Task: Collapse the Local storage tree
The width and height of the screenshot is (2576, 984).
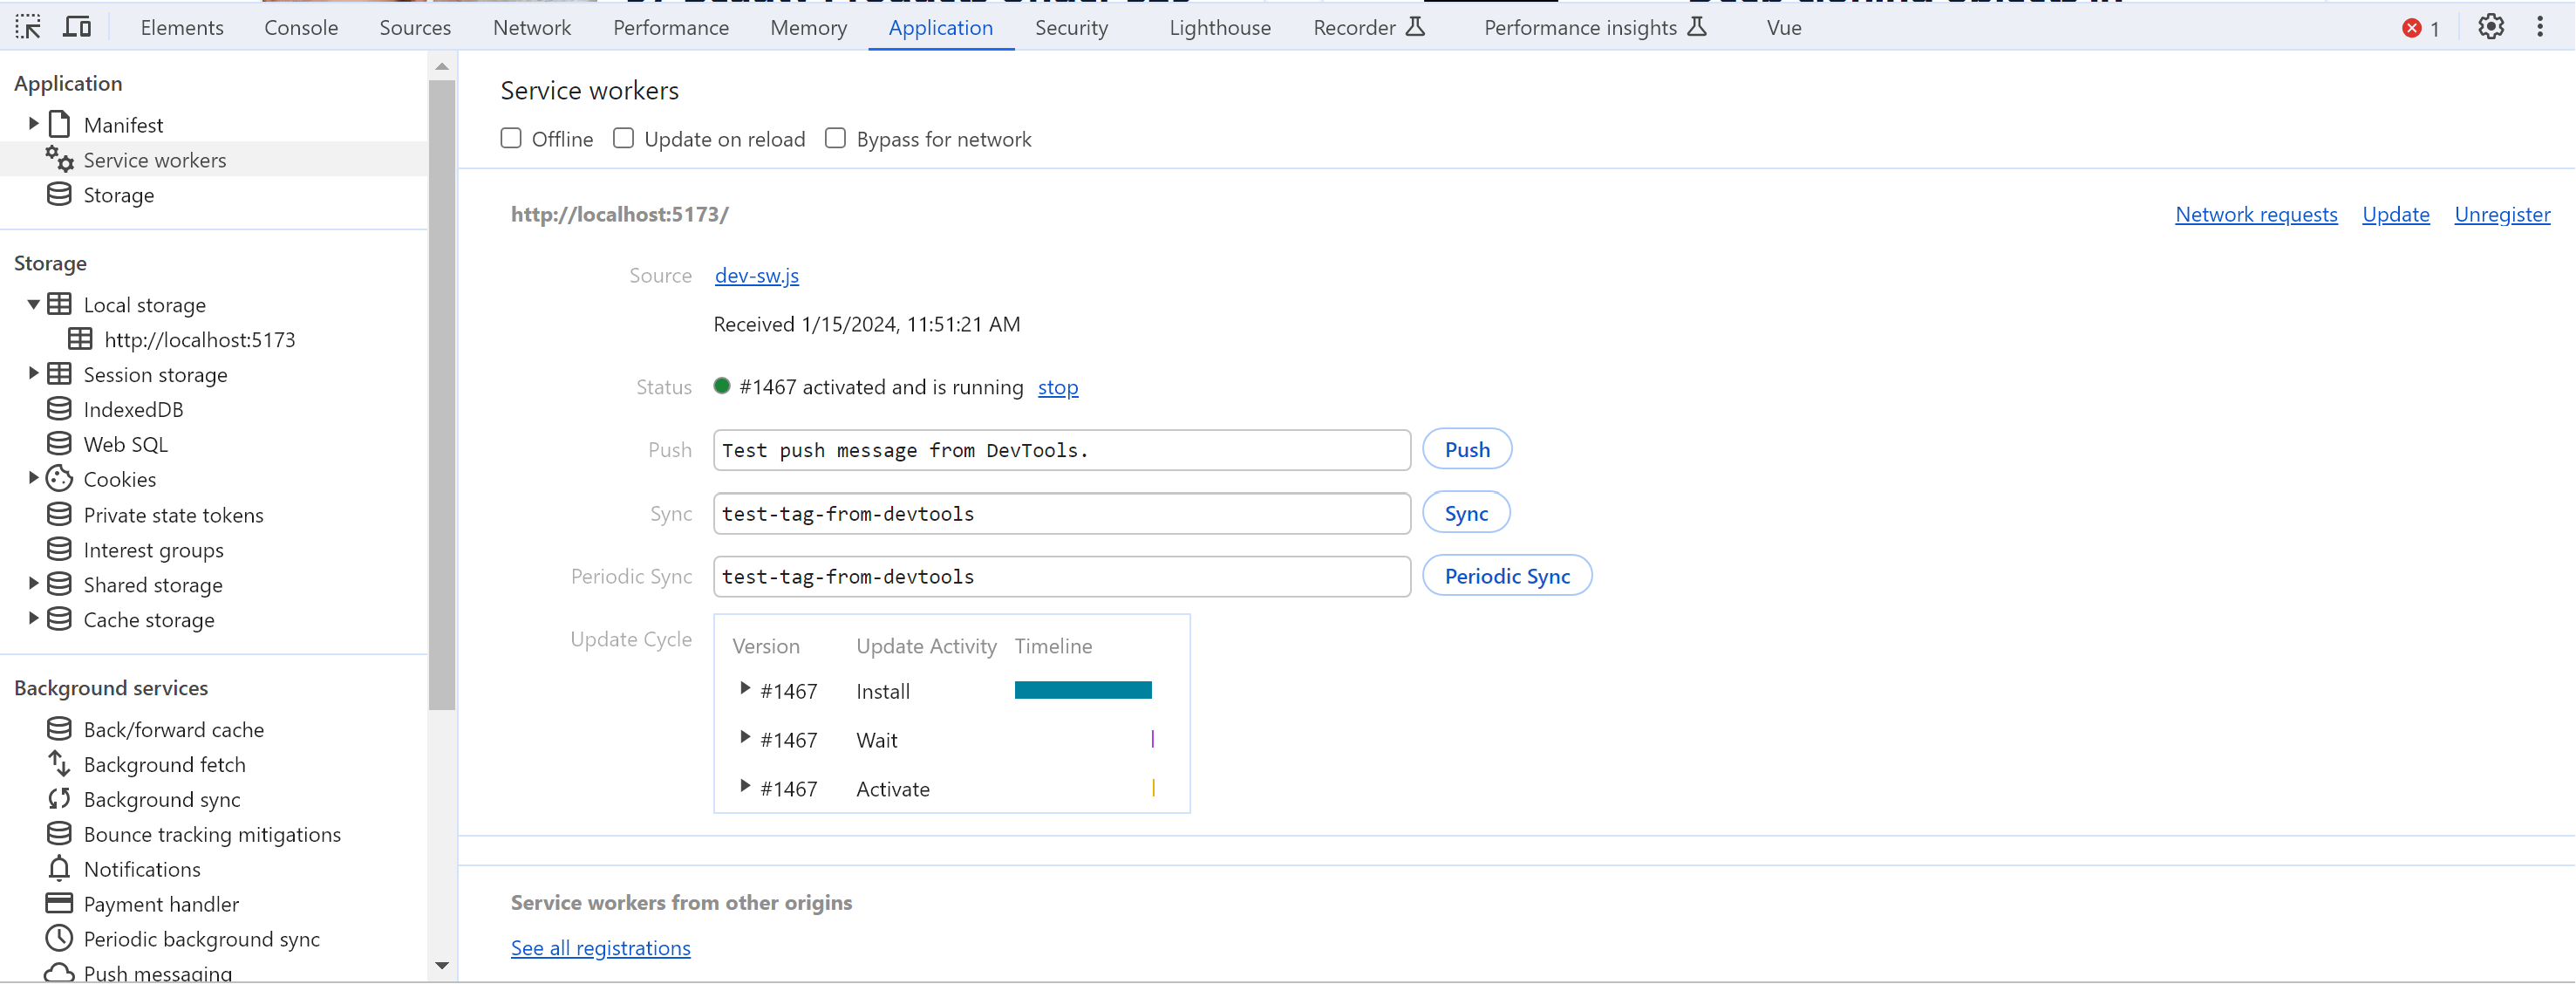Action: point(33,304)
